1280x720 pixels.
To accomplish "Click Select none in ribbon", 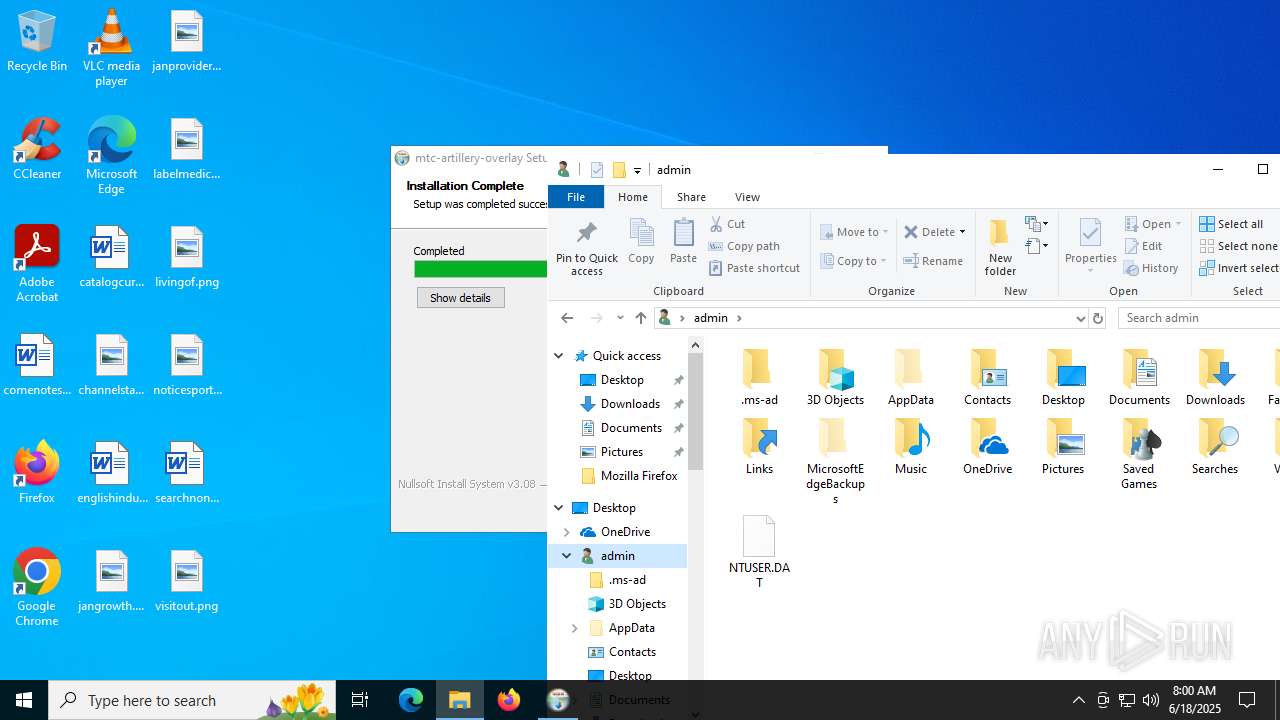I will [x=1239, y=246].
